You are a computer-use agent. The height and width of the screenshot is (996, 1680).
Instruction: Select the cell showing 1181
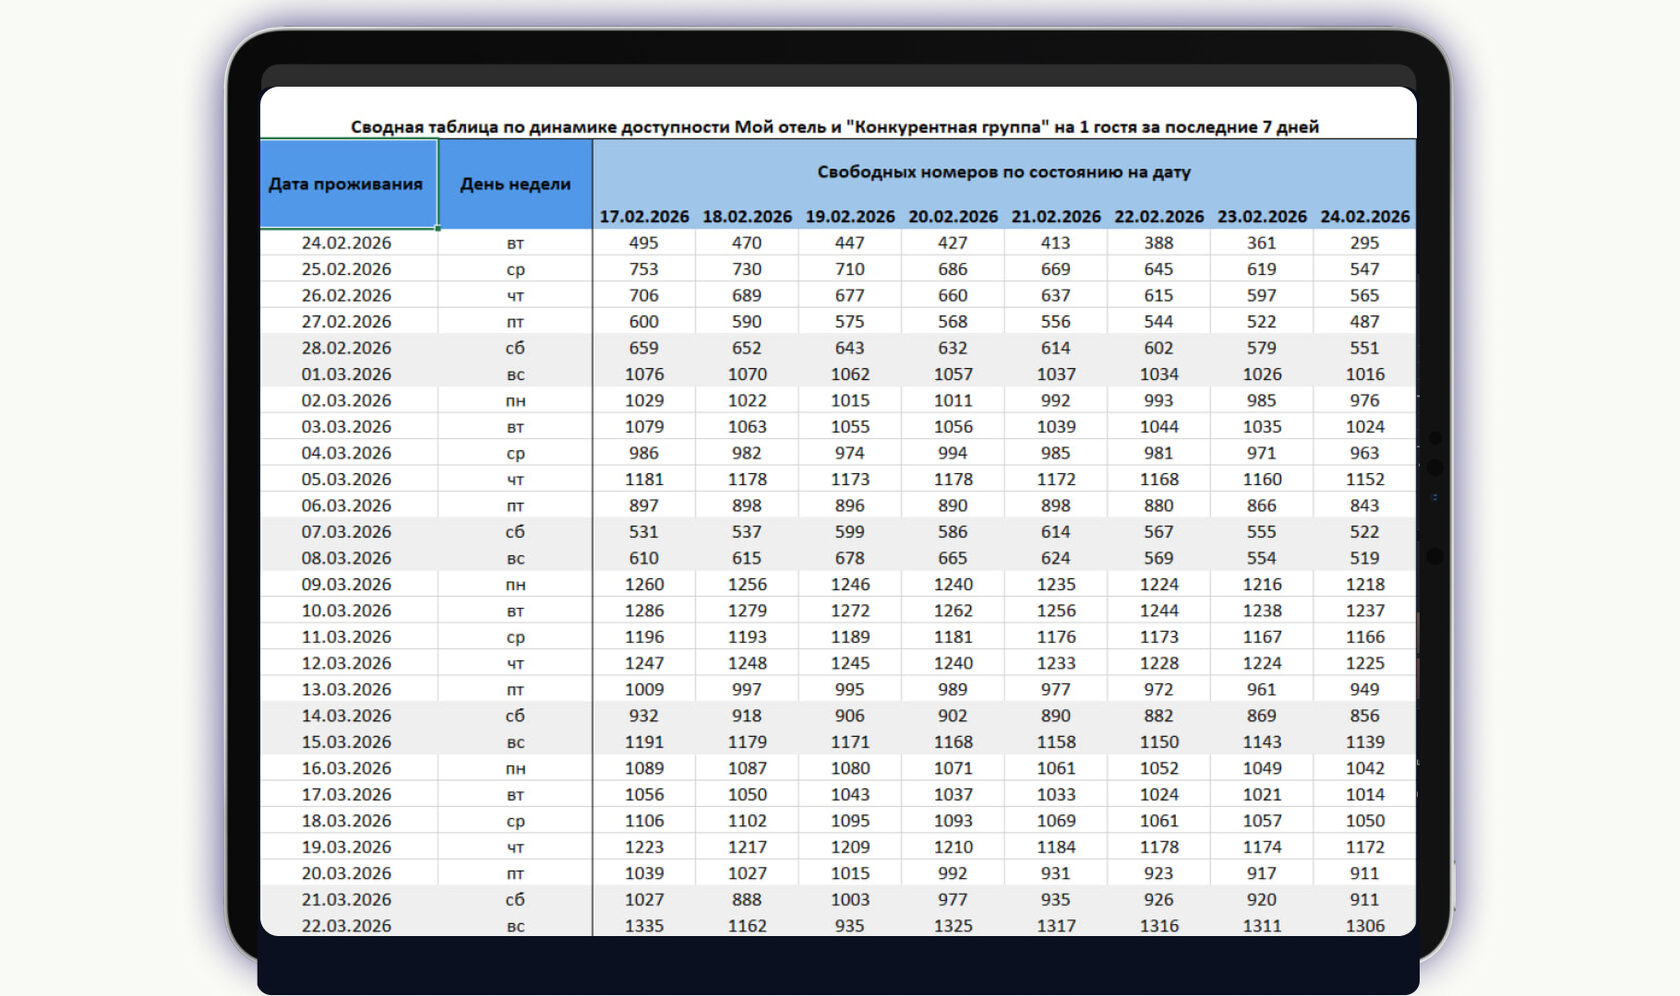point(644,479)
